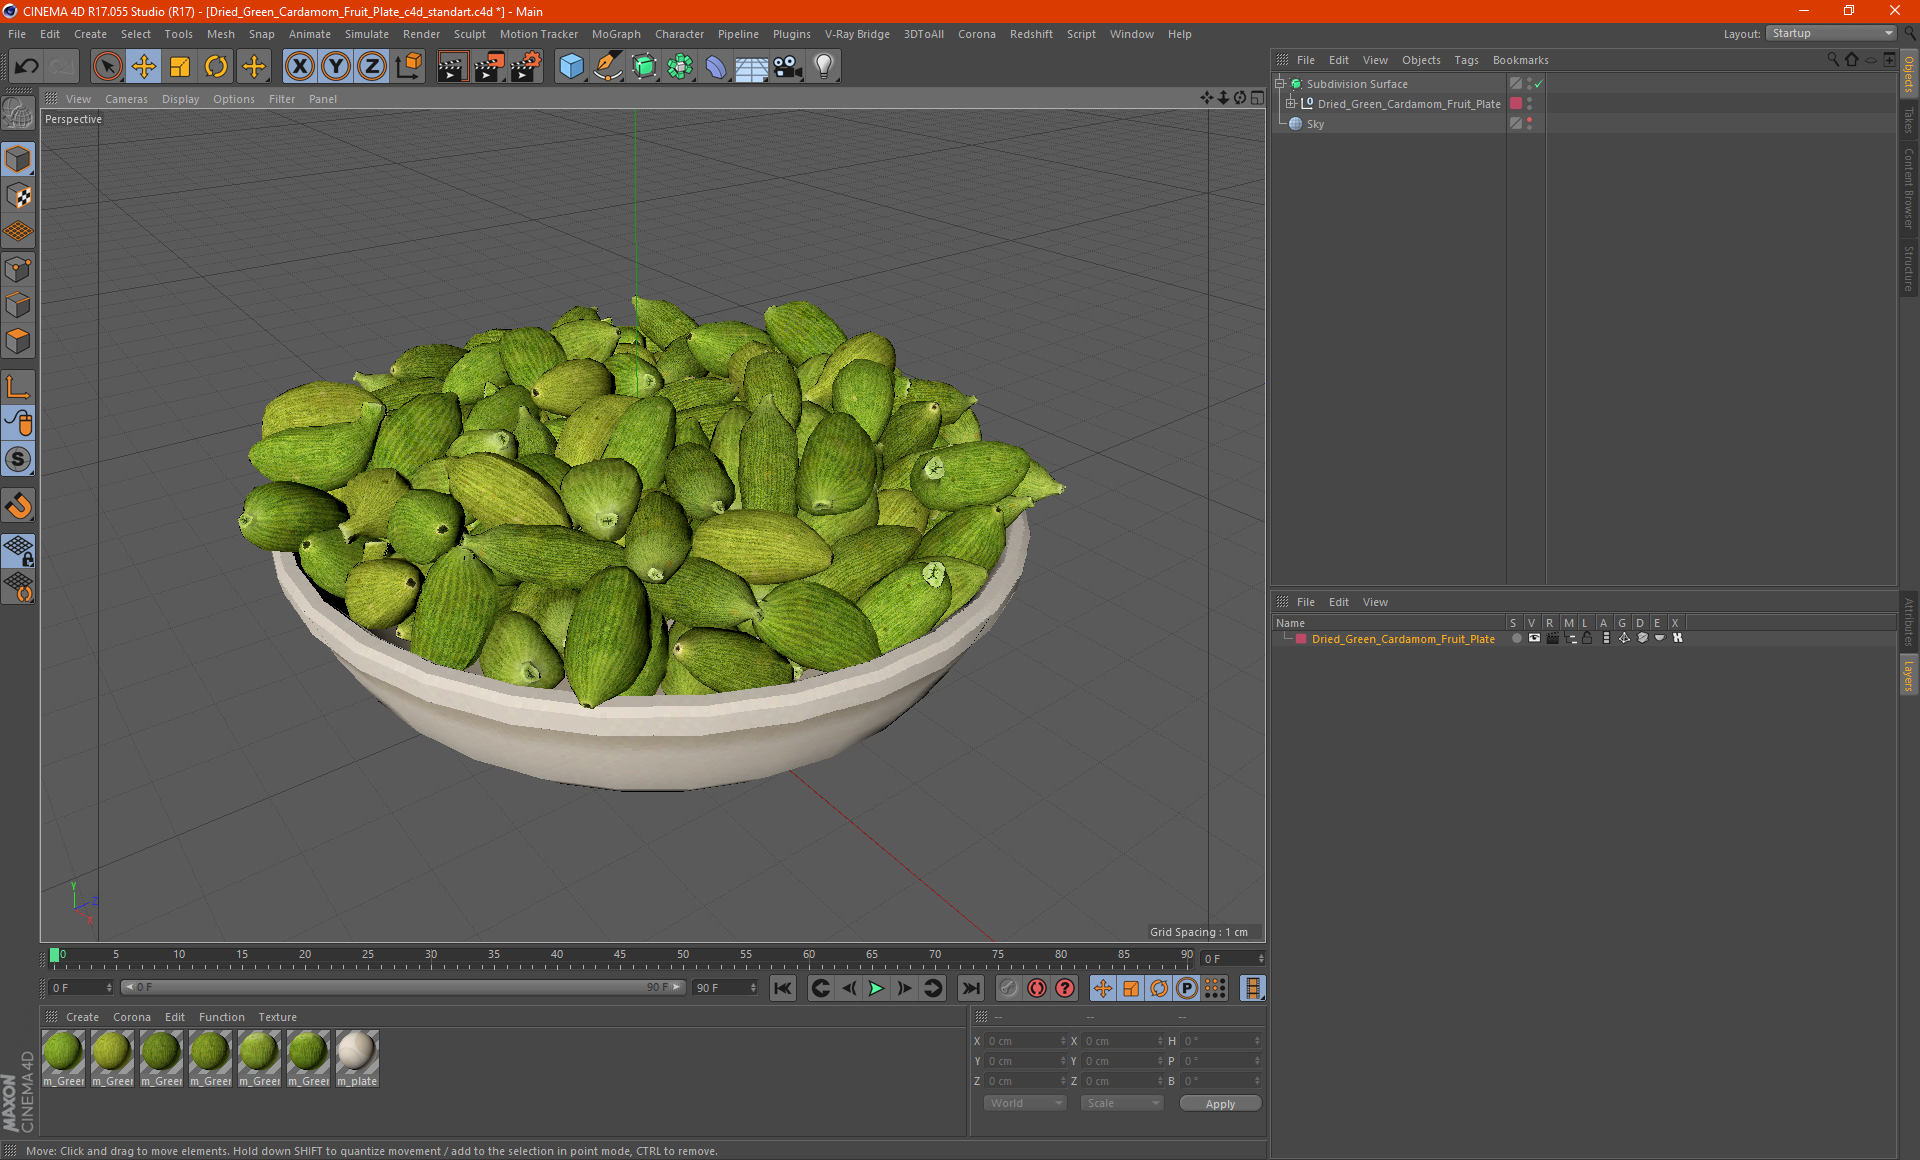Image resolution: width=1920 pixels, height=1160 pixels.
Task: Select the Live Selection tool
Action: [x=107, y=67]
